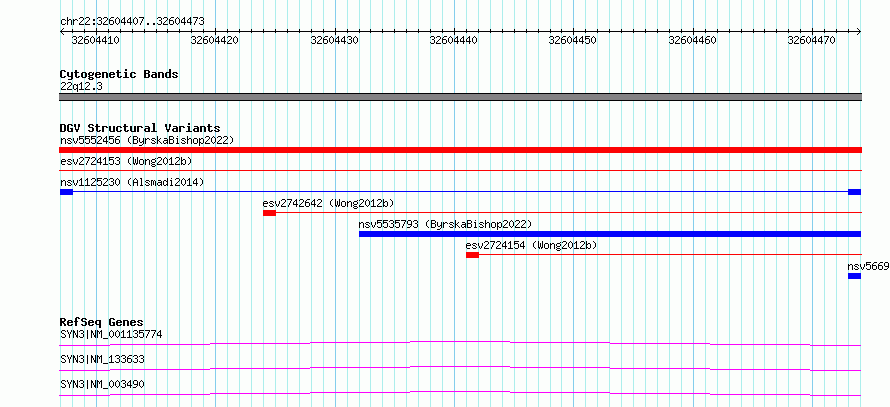The height and width of the screenshot is (407, 890).
Task: Click the chr22:32604407..32604473 coordinate label
Action: (x=132, y=22)
